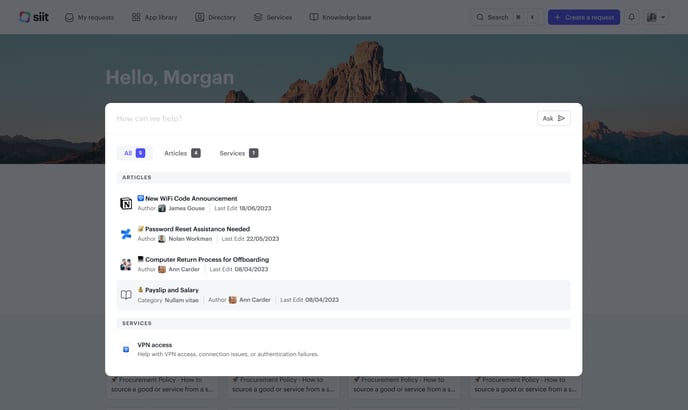Viewport: 688px width, 410px height.
Task: Click the book icon beside Payslip and Salary
Action: tap(126, 295)
